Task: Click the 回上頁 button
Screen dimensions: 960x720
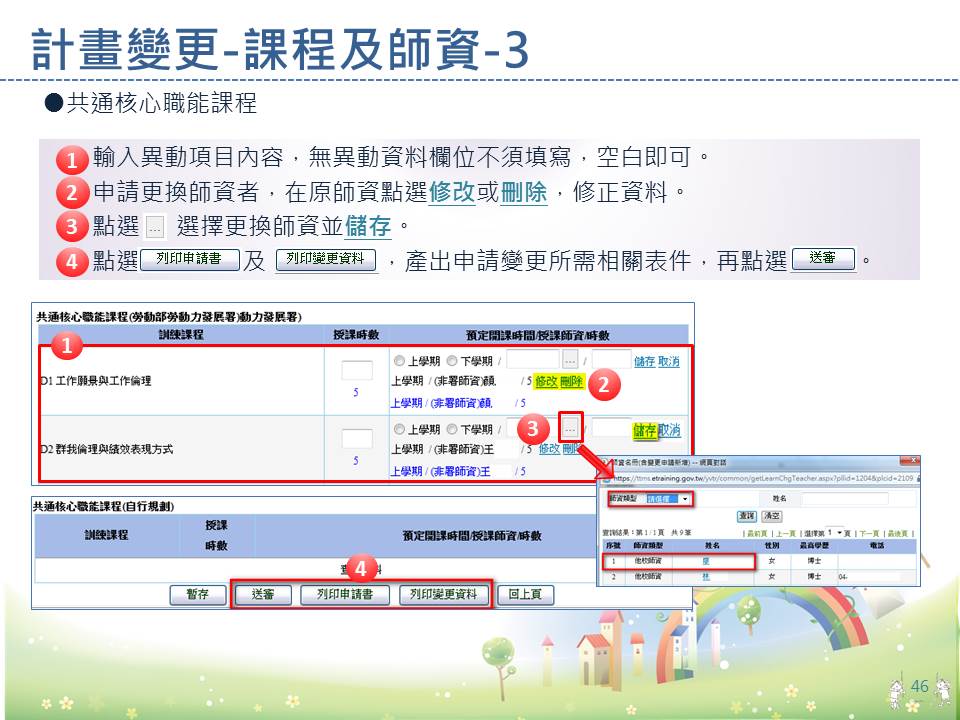Action: (x=525, y=594)
